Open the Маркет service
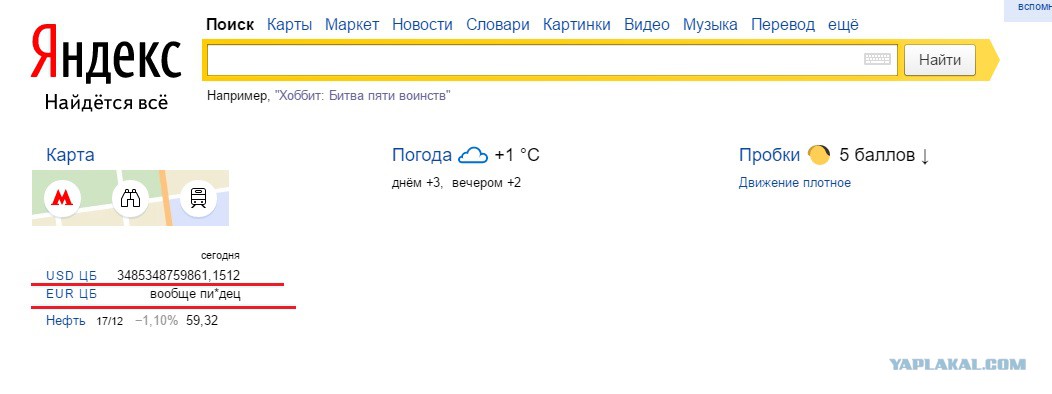The width and height of the screenshot is (1052, 394). [352, 25]
